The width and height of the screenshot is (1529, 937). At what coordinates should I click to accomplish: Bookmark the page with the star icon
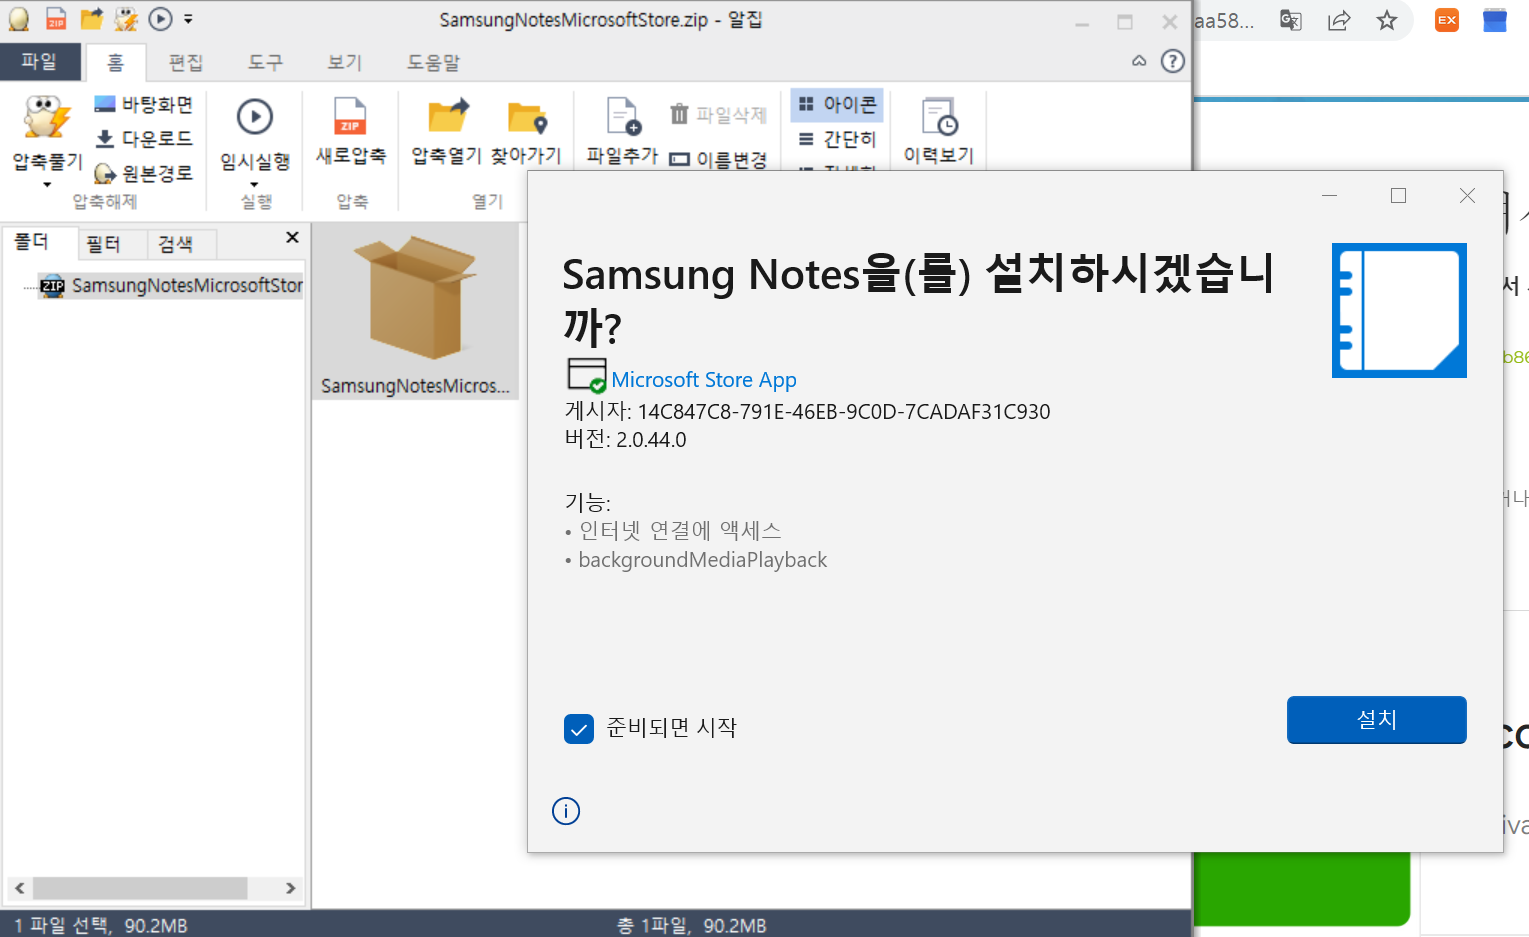(1386, 20)
